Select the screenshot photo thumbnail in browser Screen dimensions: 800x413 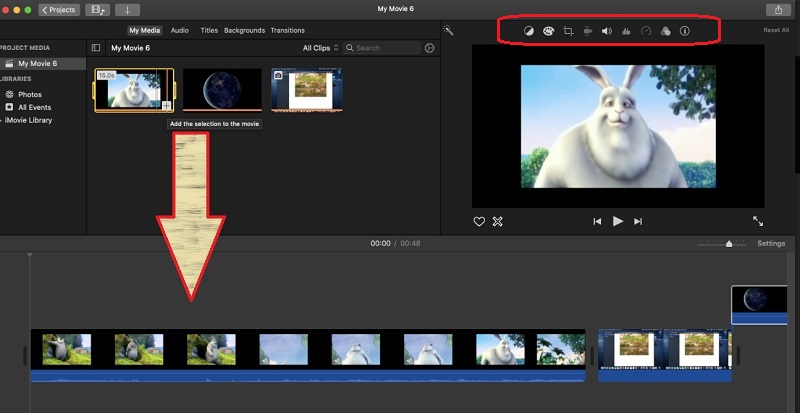point(307,90)
